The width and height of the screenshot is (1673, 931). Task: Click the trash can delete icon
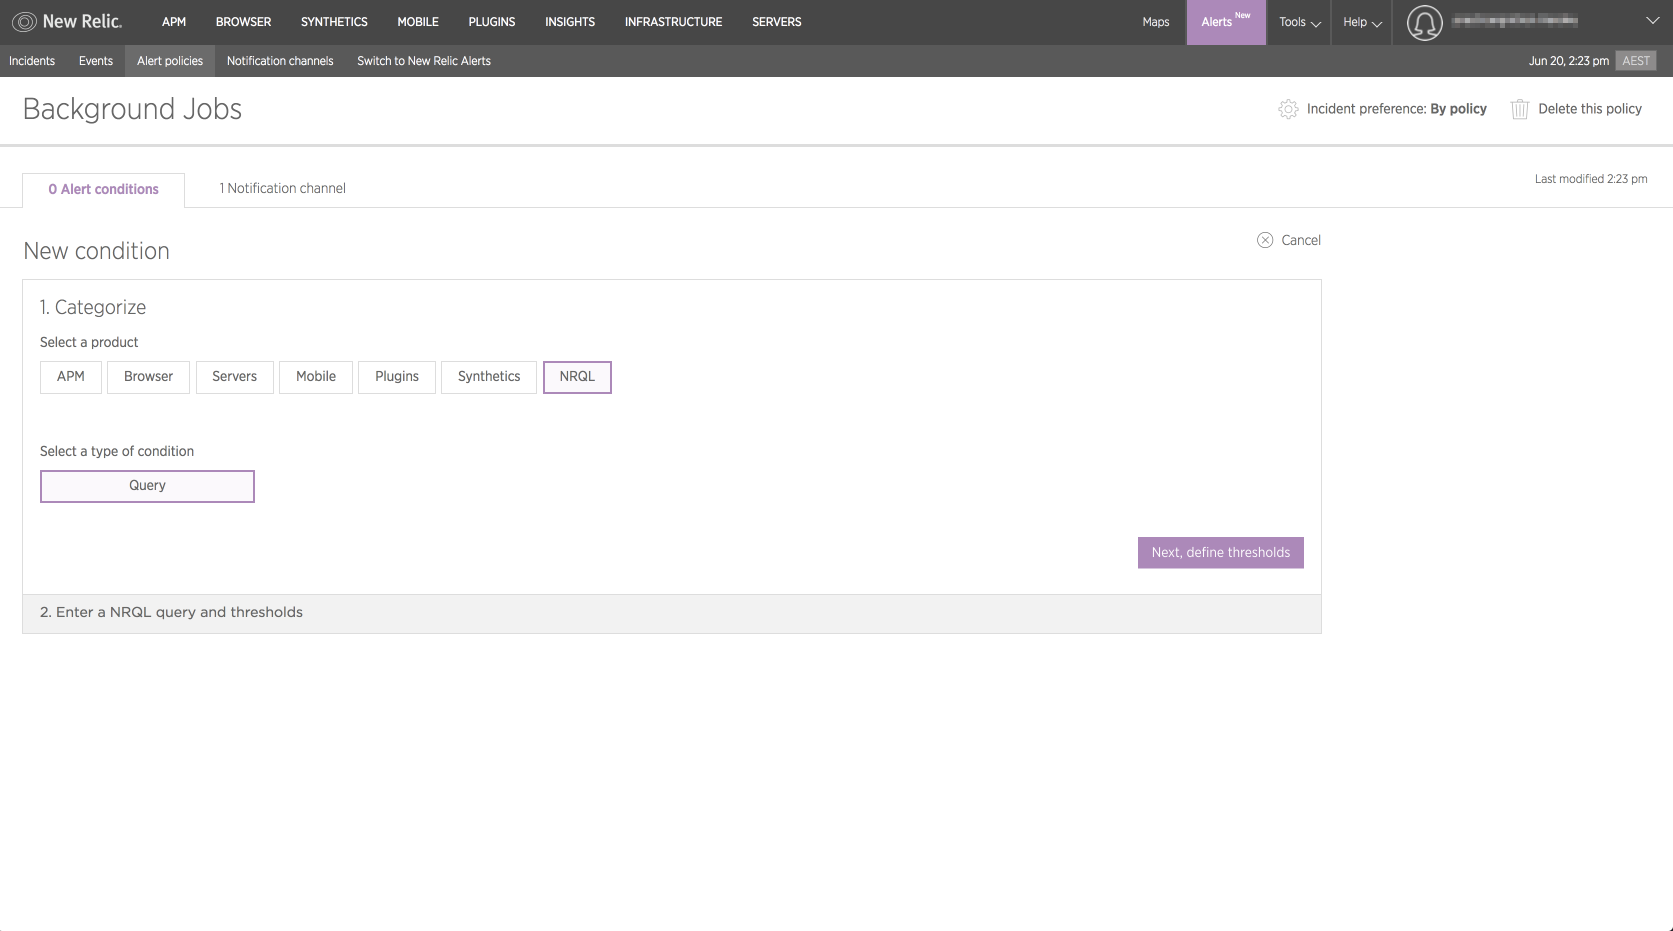pyautogui.click(x=1519, y=109)
